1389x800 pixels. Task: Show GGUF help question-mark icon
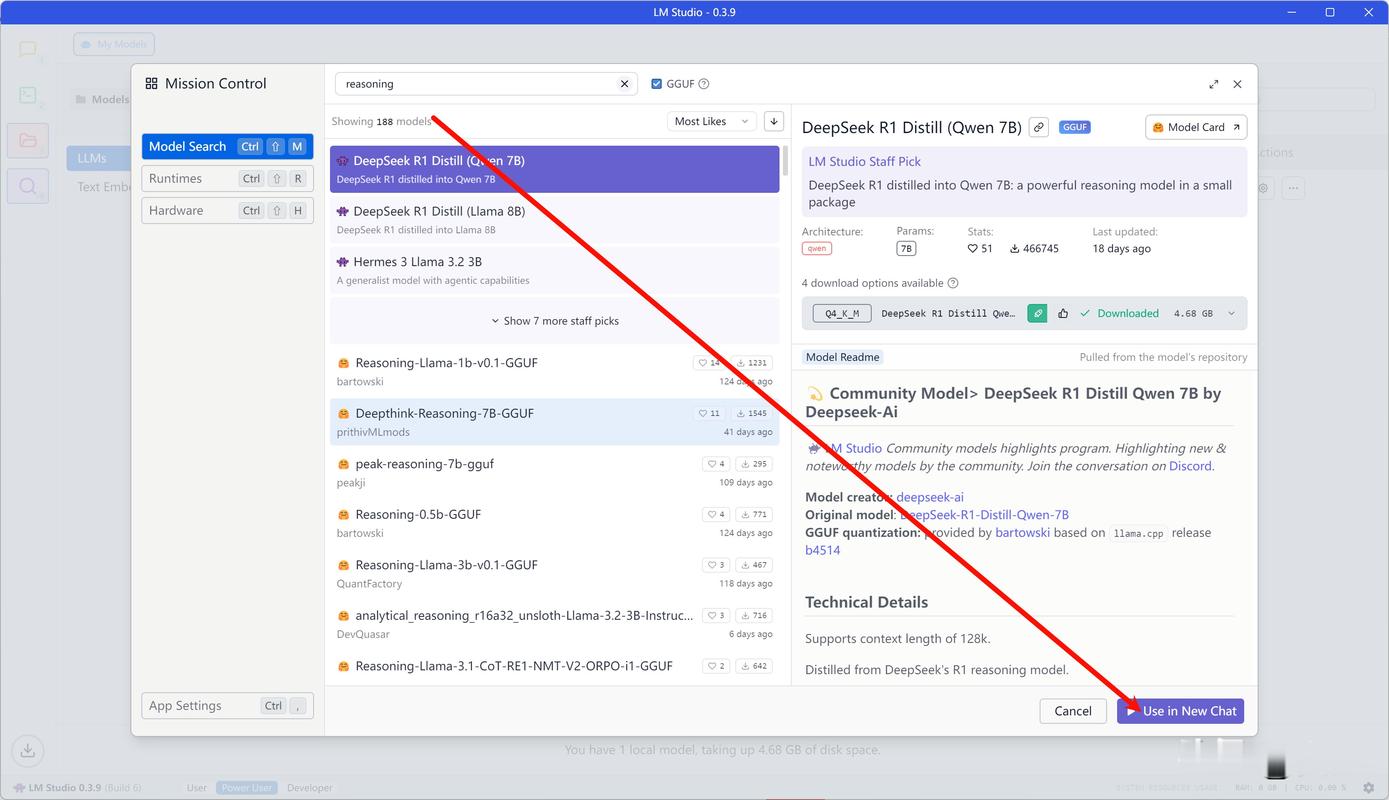point(704,84)
